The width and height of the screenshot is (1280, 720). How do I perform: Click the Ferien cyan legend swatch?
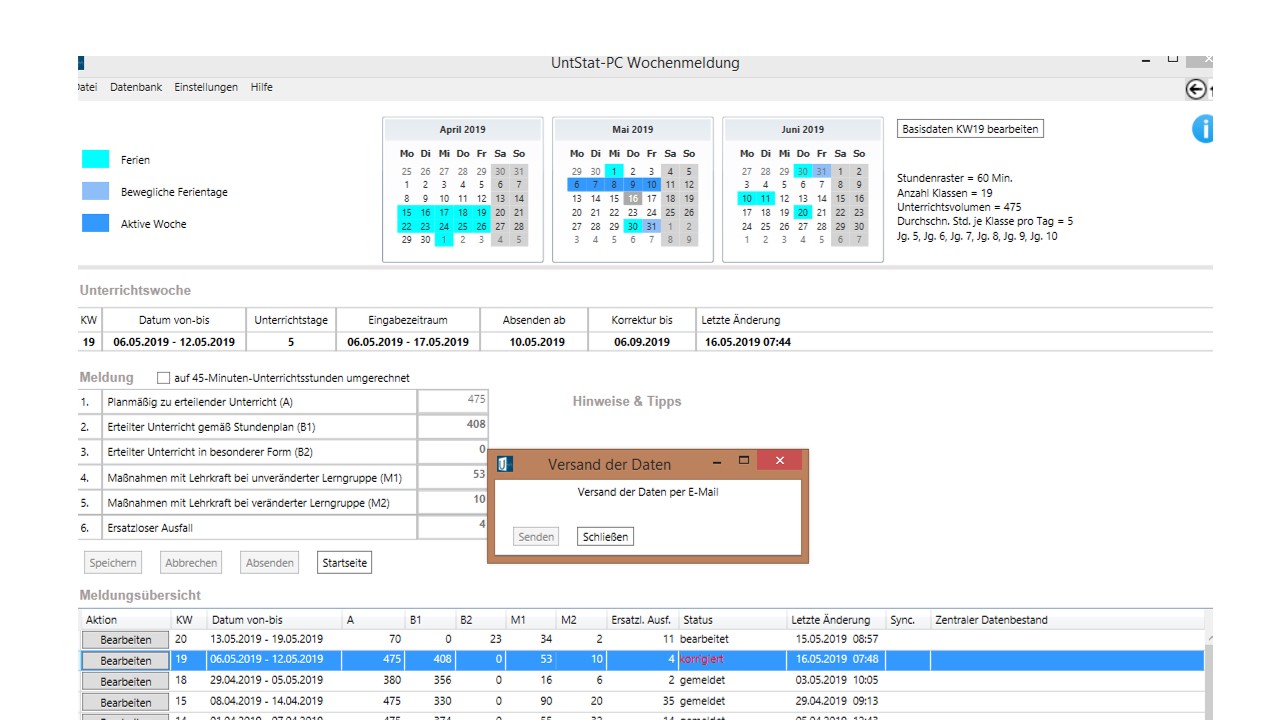point(95,159)
